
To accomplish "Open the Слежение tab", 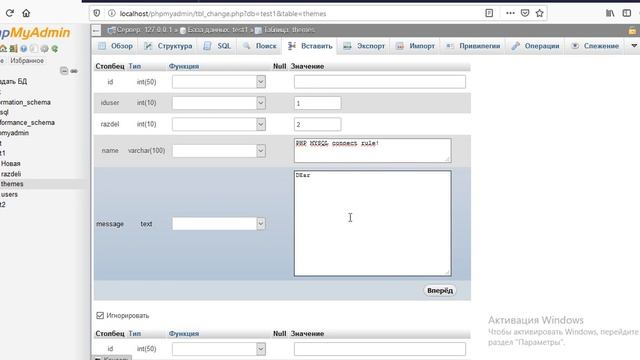I will (595, 46).
